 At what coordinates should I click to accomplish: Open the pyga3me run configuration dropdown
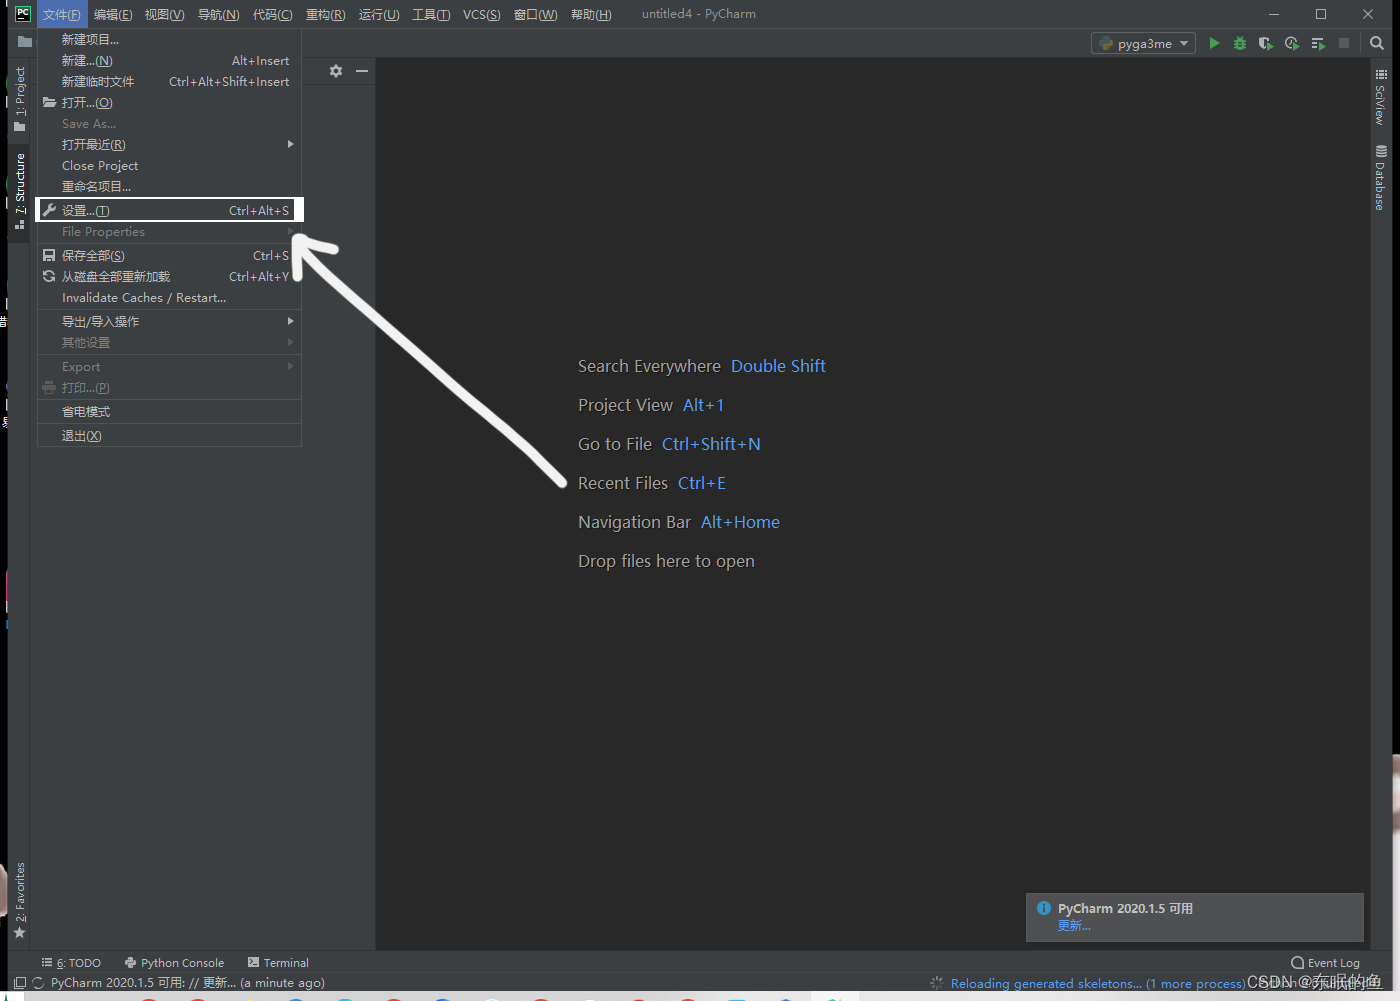(1143, 43)
